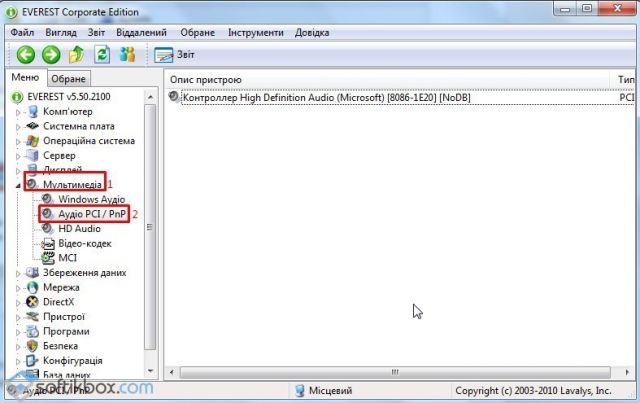Go forward with the green right arrow
The height and width of the screenshot is (403, 640).
pyautogui.click(x=51, y=55)
